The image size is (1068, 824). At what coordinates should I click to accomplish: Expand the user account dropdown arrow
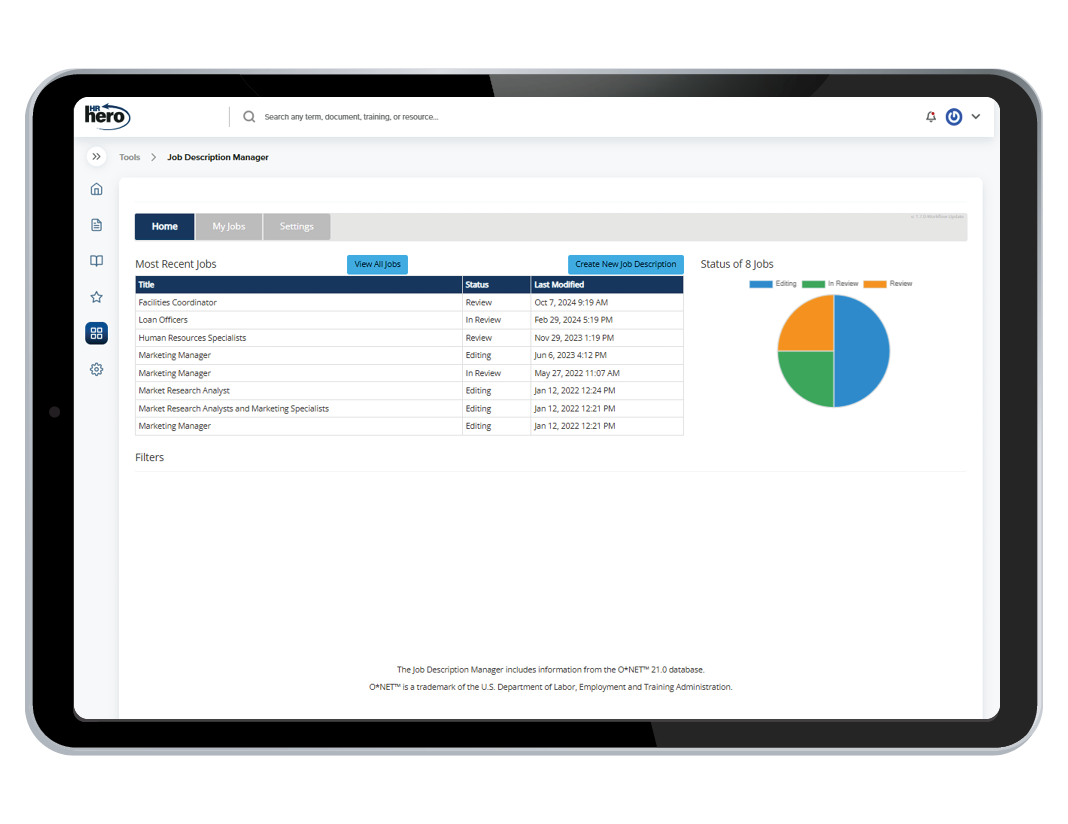[x=976, y=117]
